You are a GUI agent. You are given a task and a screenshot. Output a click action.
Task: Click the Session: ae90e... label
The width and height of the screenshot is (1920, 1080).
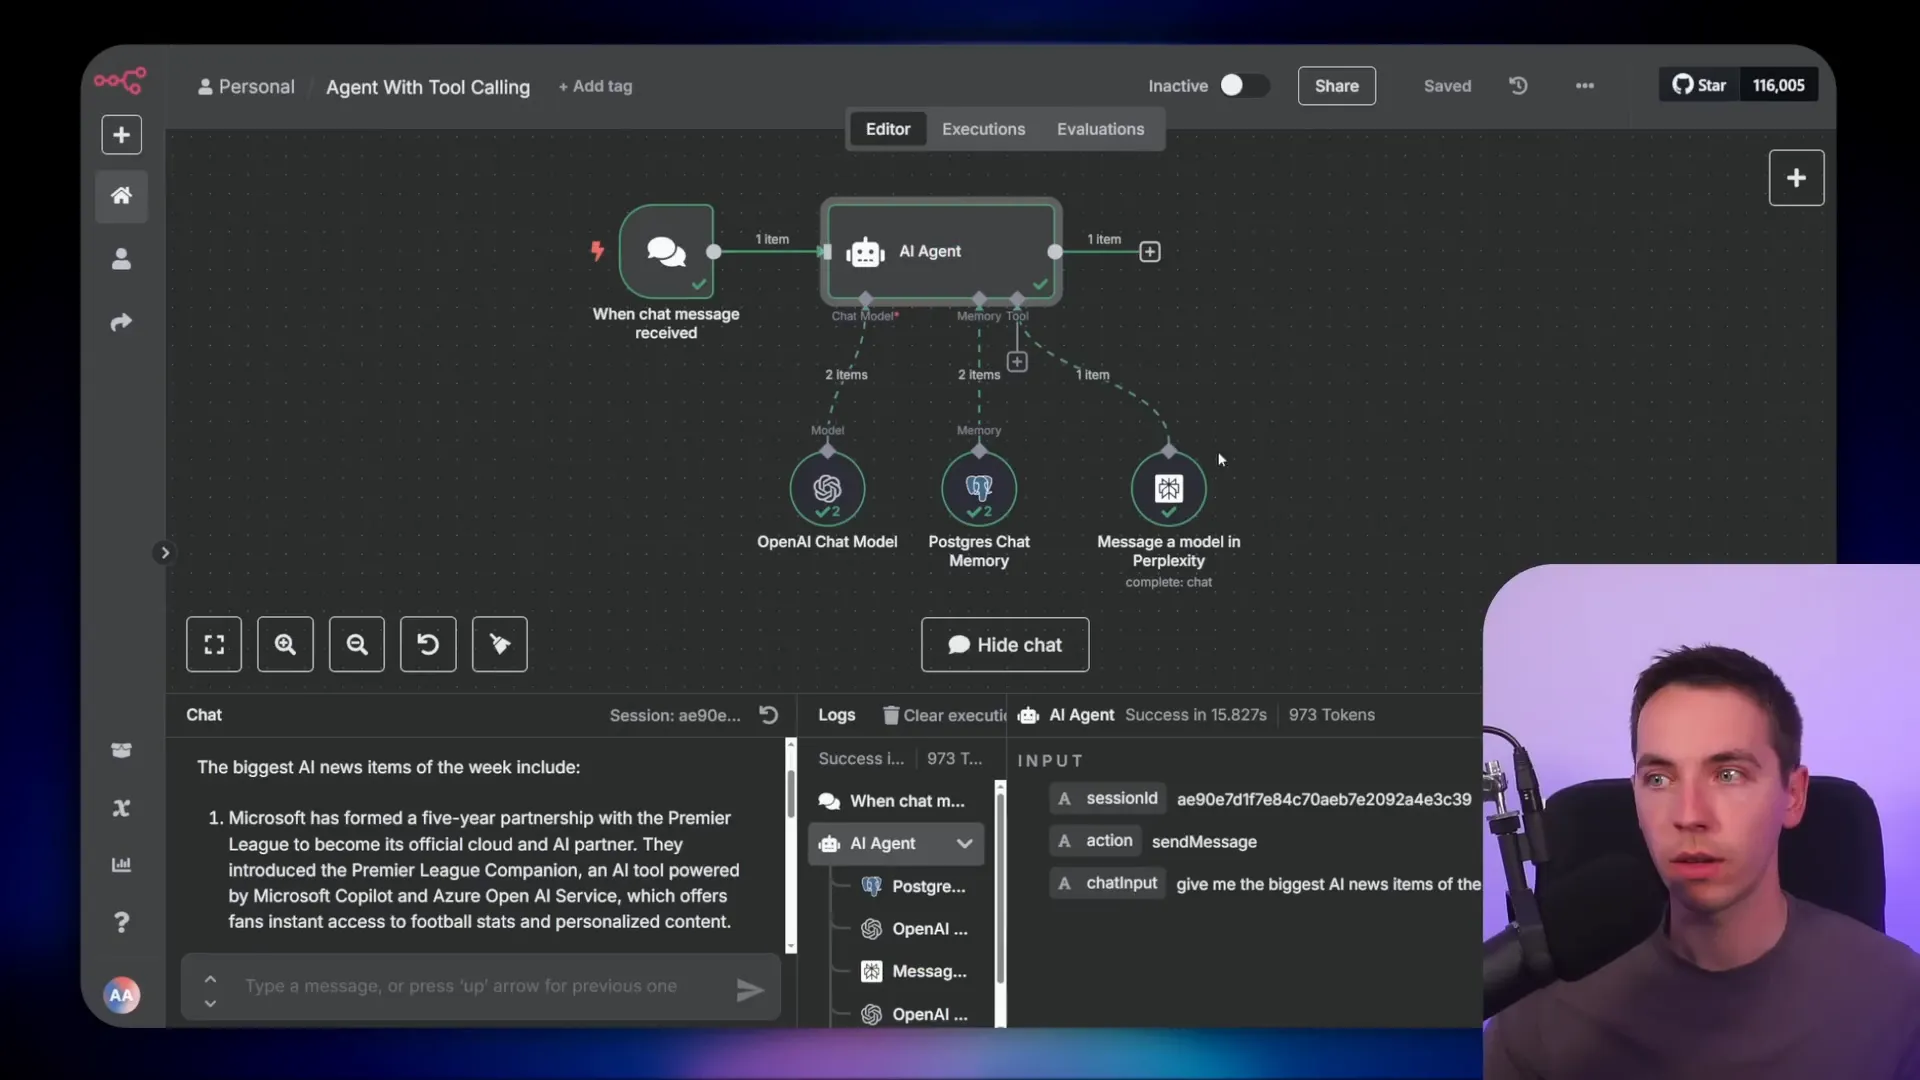675,715
